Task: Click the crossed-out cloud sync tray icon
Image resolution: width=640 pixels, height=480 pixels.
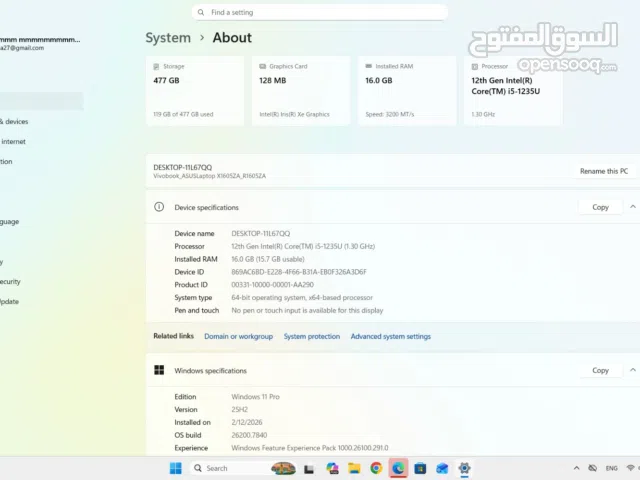Action: coord(593,468)
